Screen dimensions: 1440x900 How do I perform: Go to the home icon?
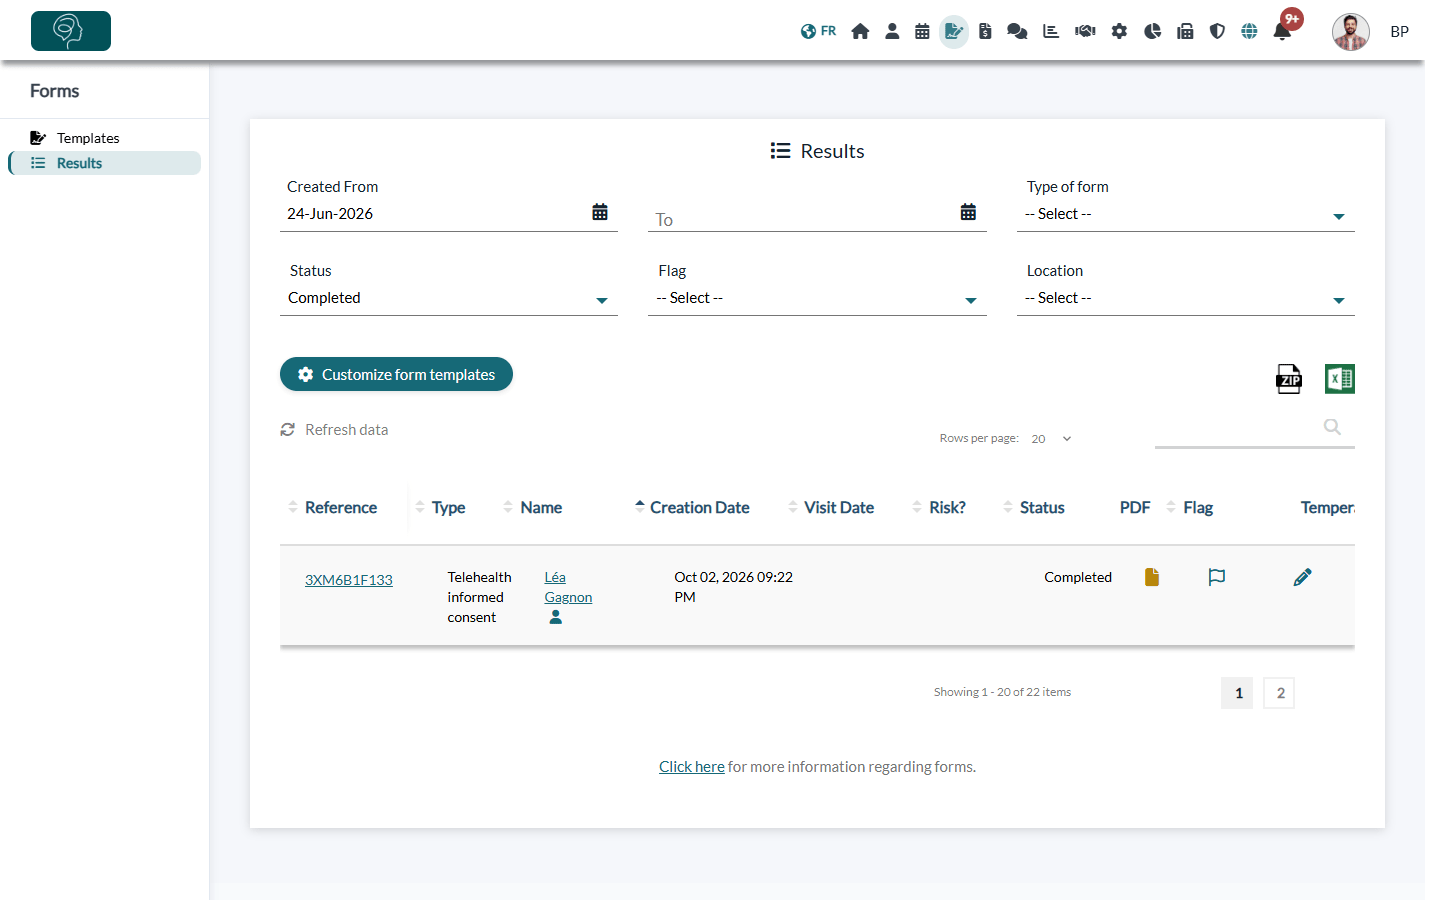860,31
